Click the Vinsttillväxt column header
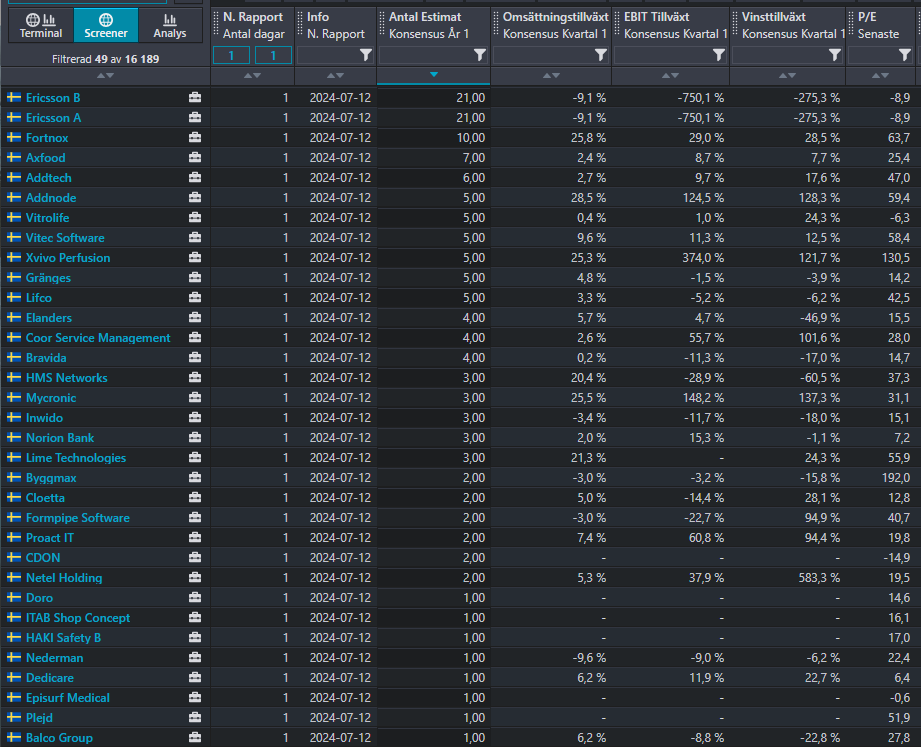This screenshot has height=747, width=921. [x=787, y=25]
